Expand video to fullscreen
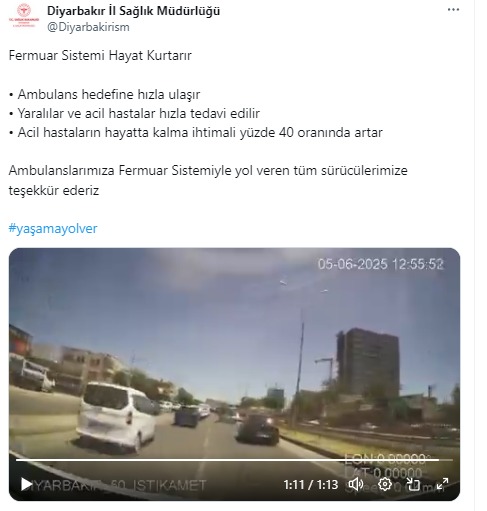The height and width of the screenshot is (511, 487). 442,484
